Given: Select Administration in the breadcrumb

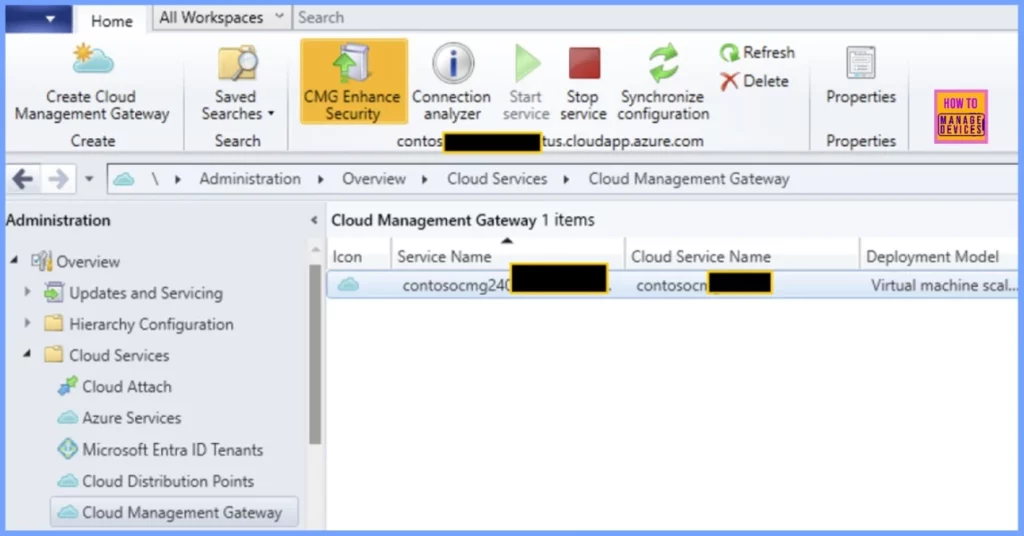Looking at the screenshot, I should pyautogui.click(x=250, y=179).
